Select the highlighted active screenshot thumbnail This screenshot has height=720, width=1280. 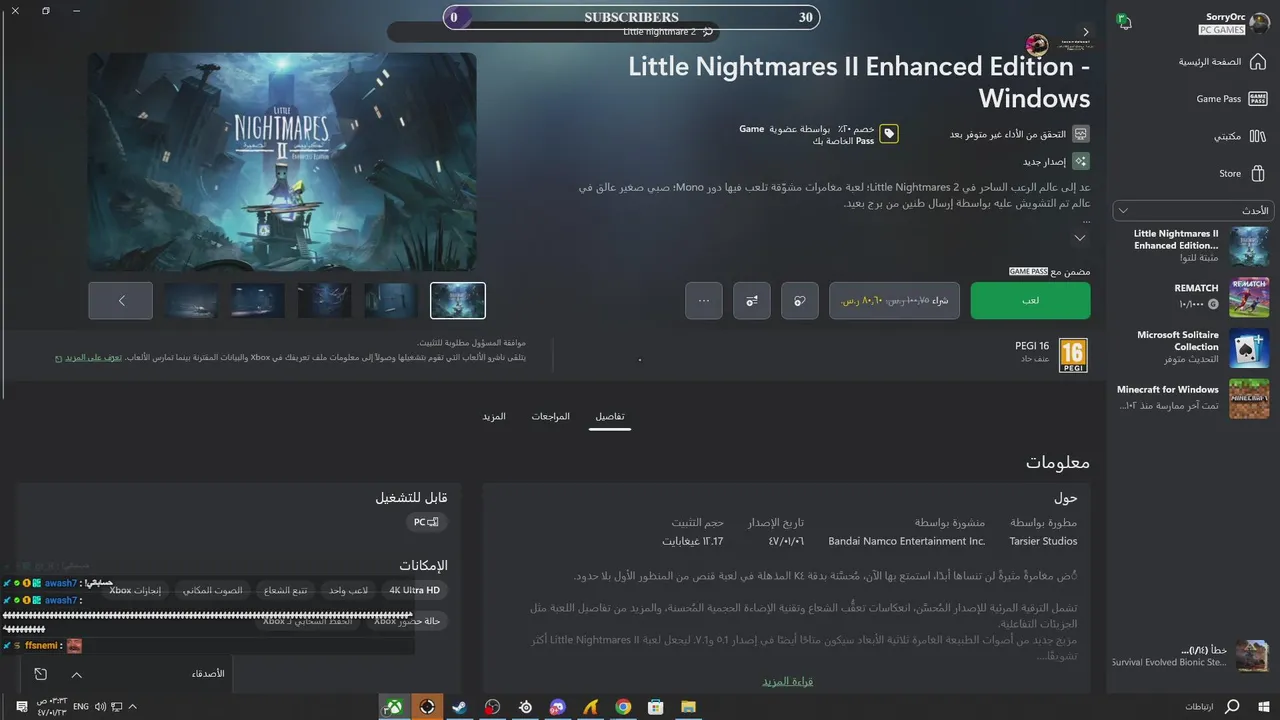458,300
